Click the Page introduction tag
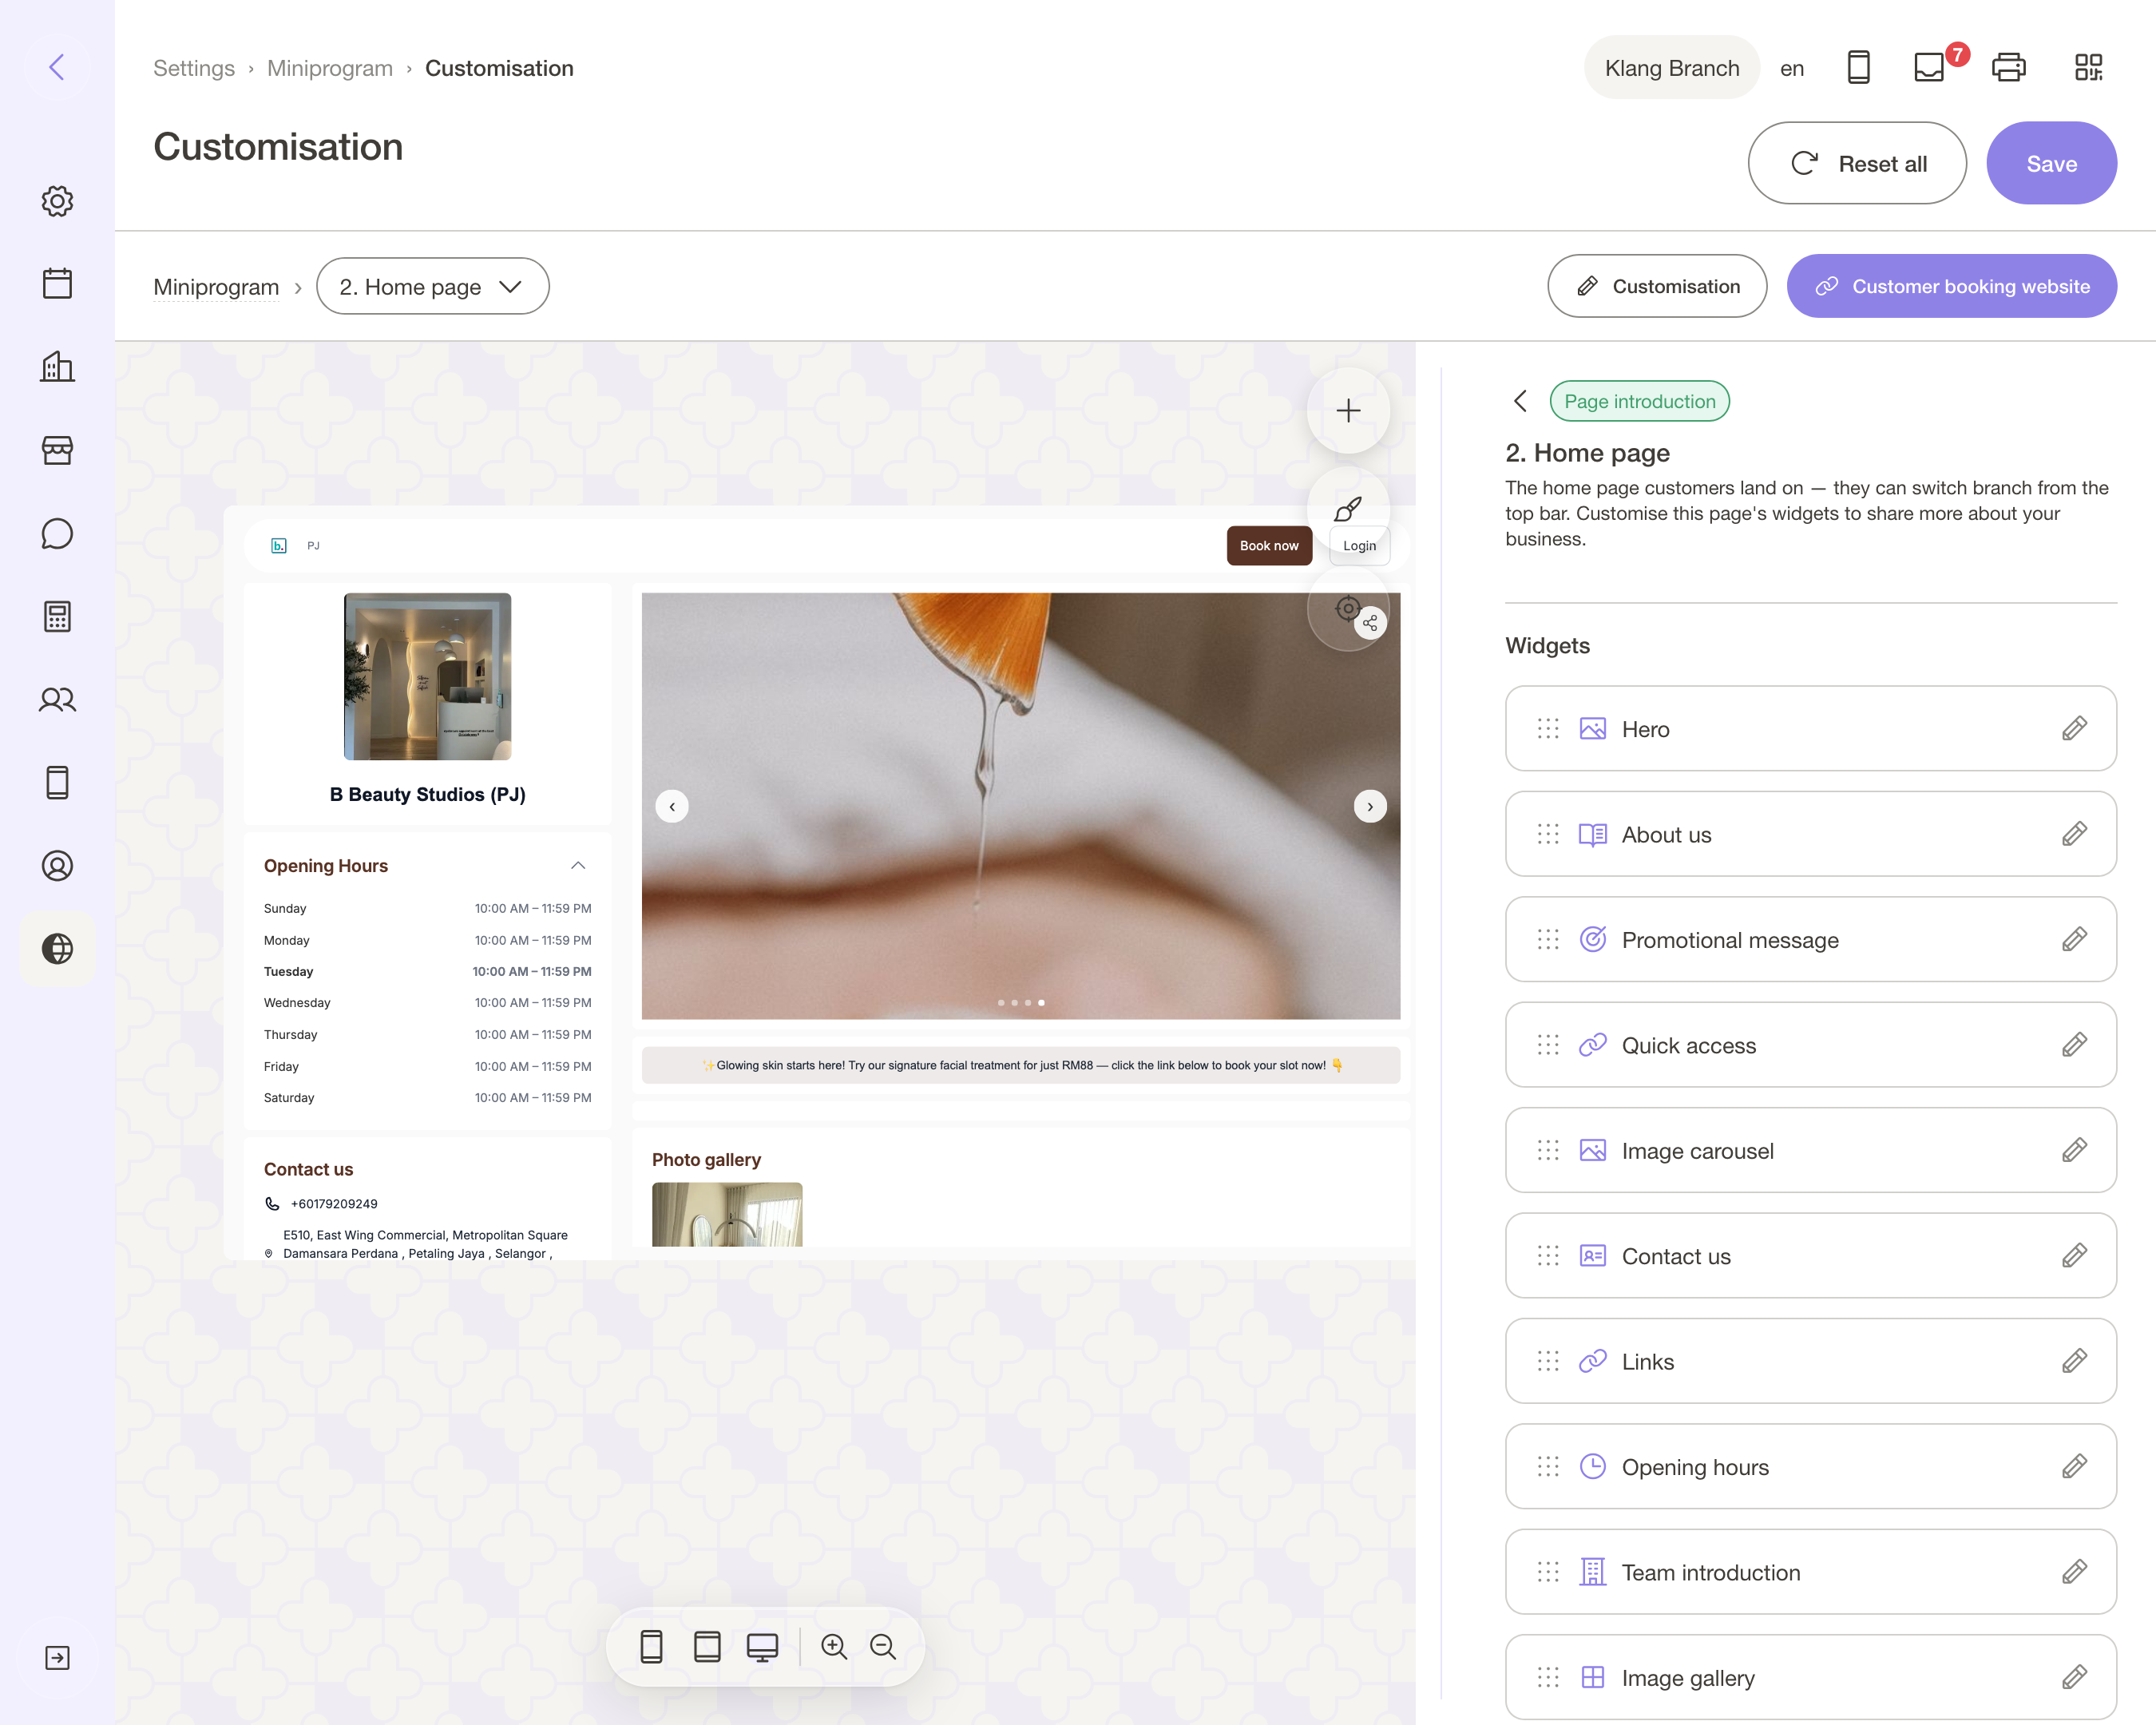Viewport: 2156px width, 1725px height. point(1639,401)
